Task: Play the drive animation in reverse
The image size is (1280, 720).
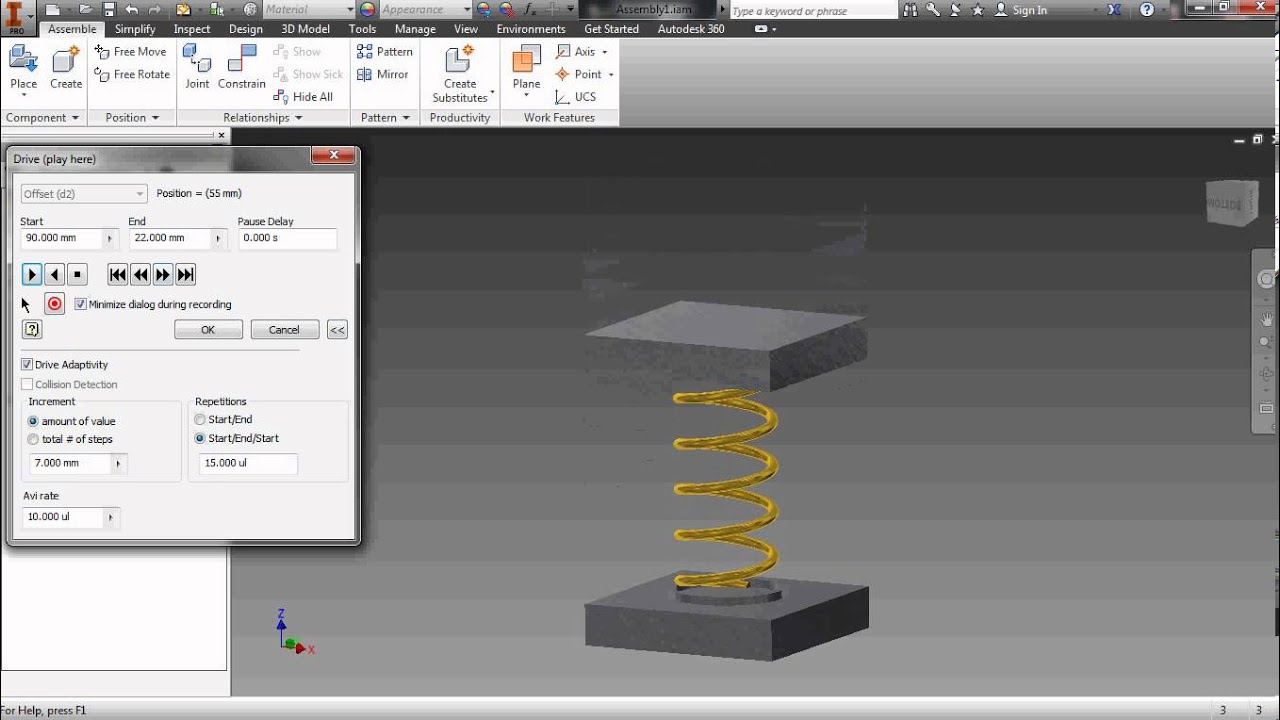Action: [55, 274]
